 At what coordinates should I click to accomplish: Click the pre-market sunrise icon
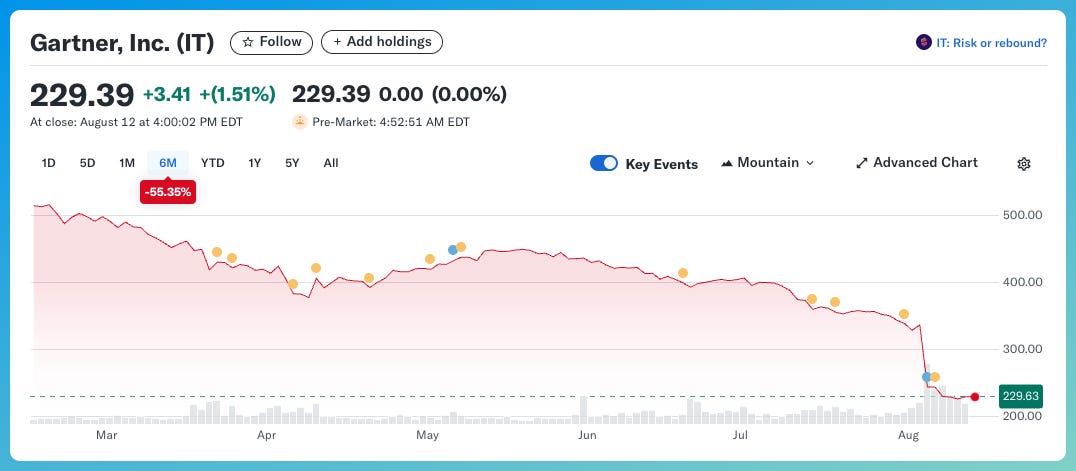pos(300,122)
